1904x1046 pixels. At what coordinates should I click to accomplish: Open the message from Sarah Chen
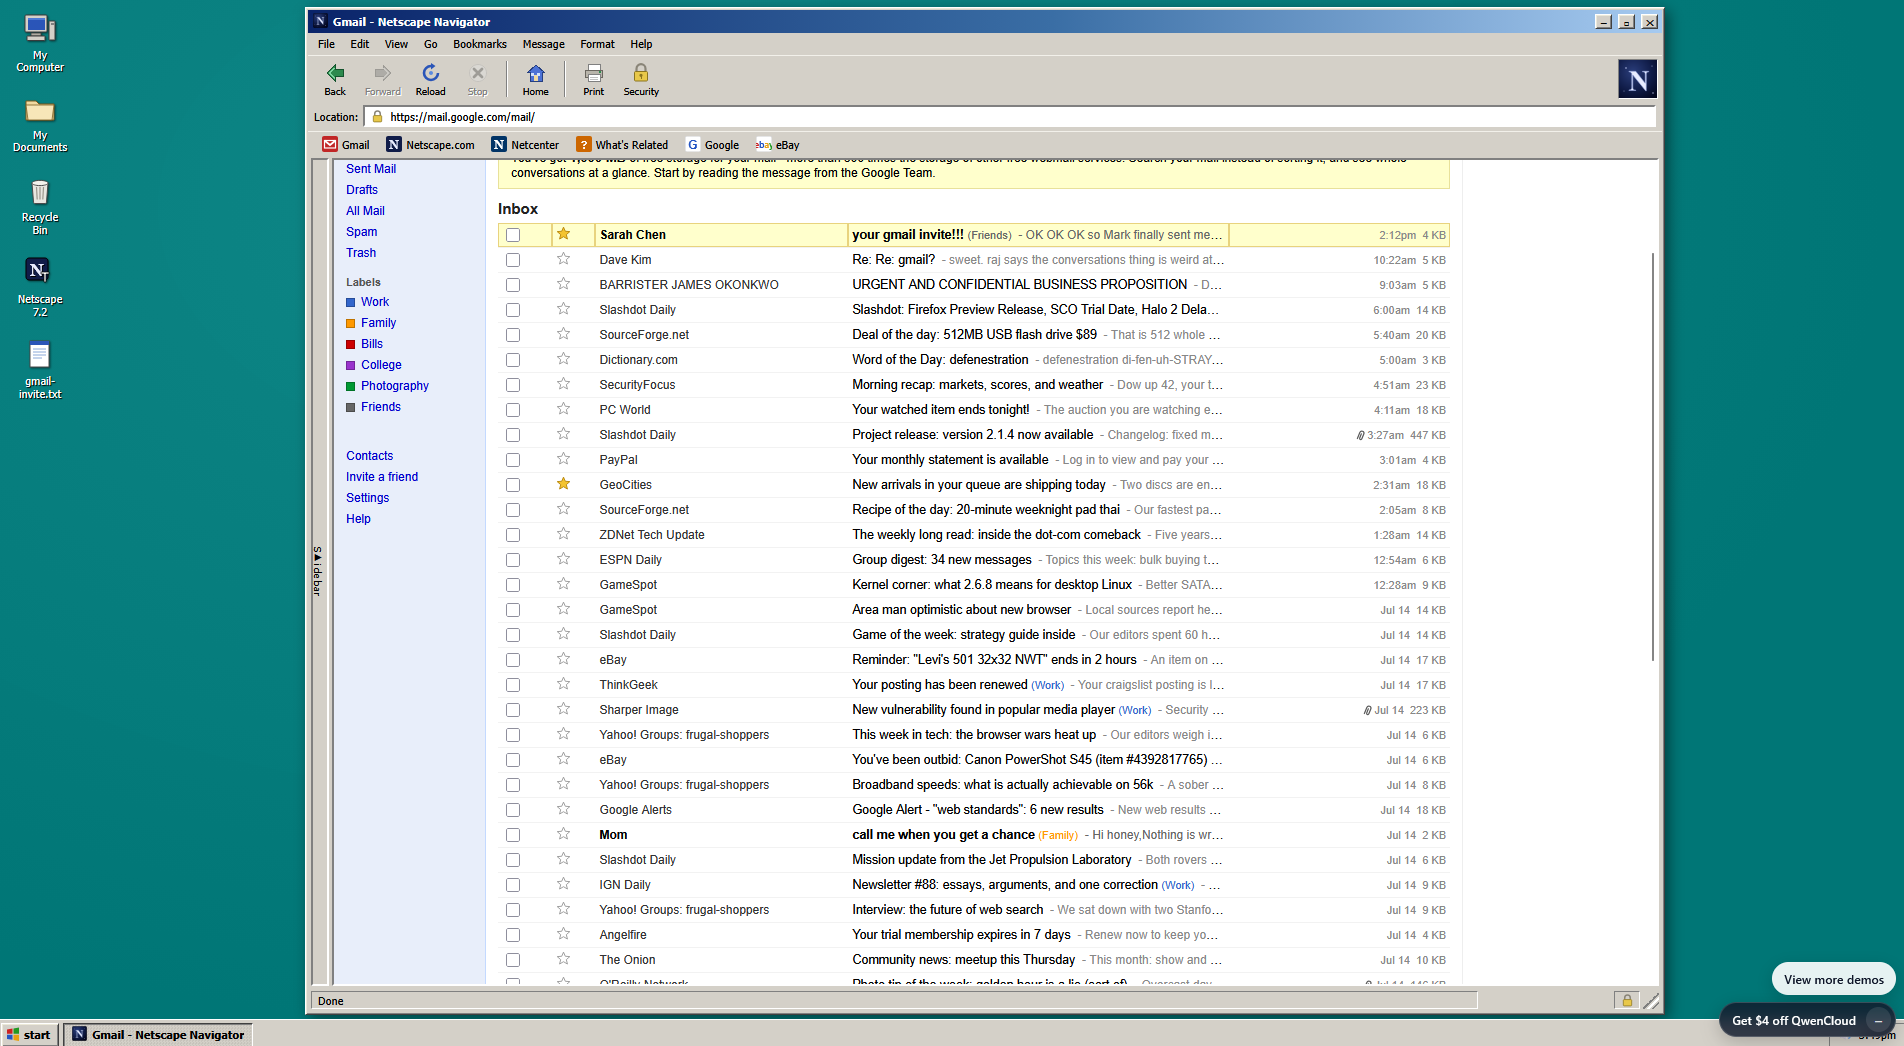(973, 235)
